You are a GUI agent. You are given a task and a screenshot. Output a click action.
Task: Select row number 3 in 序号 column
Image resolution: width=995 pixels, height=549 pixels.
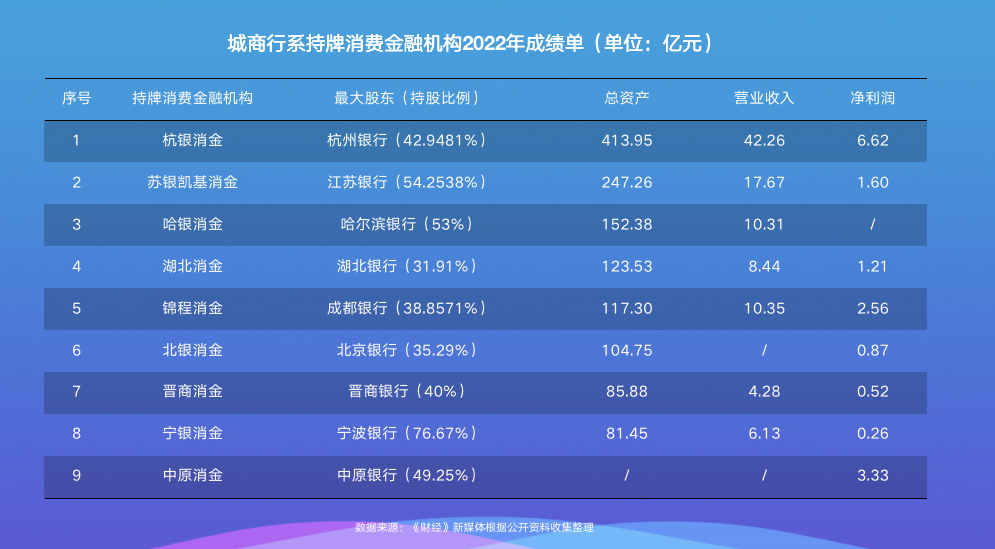point(76,224)
